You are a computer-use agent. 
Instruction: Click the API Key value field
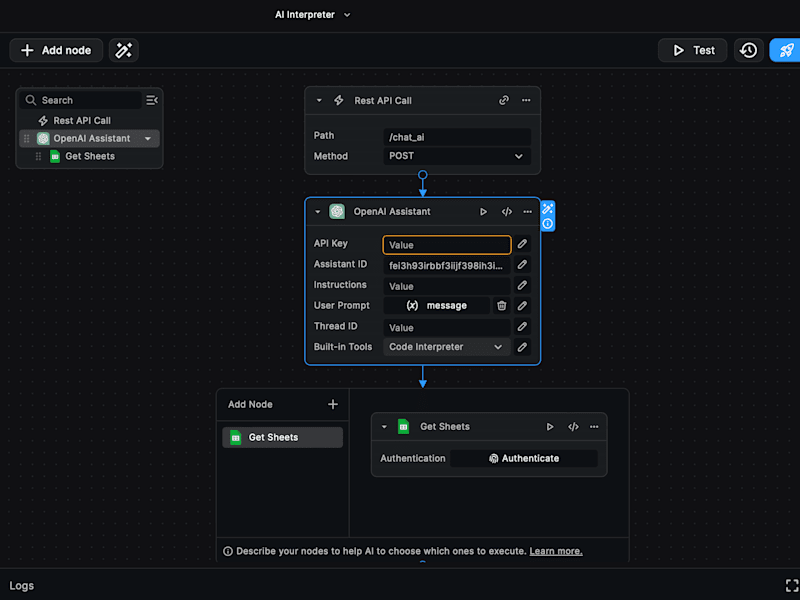[446, 245]
